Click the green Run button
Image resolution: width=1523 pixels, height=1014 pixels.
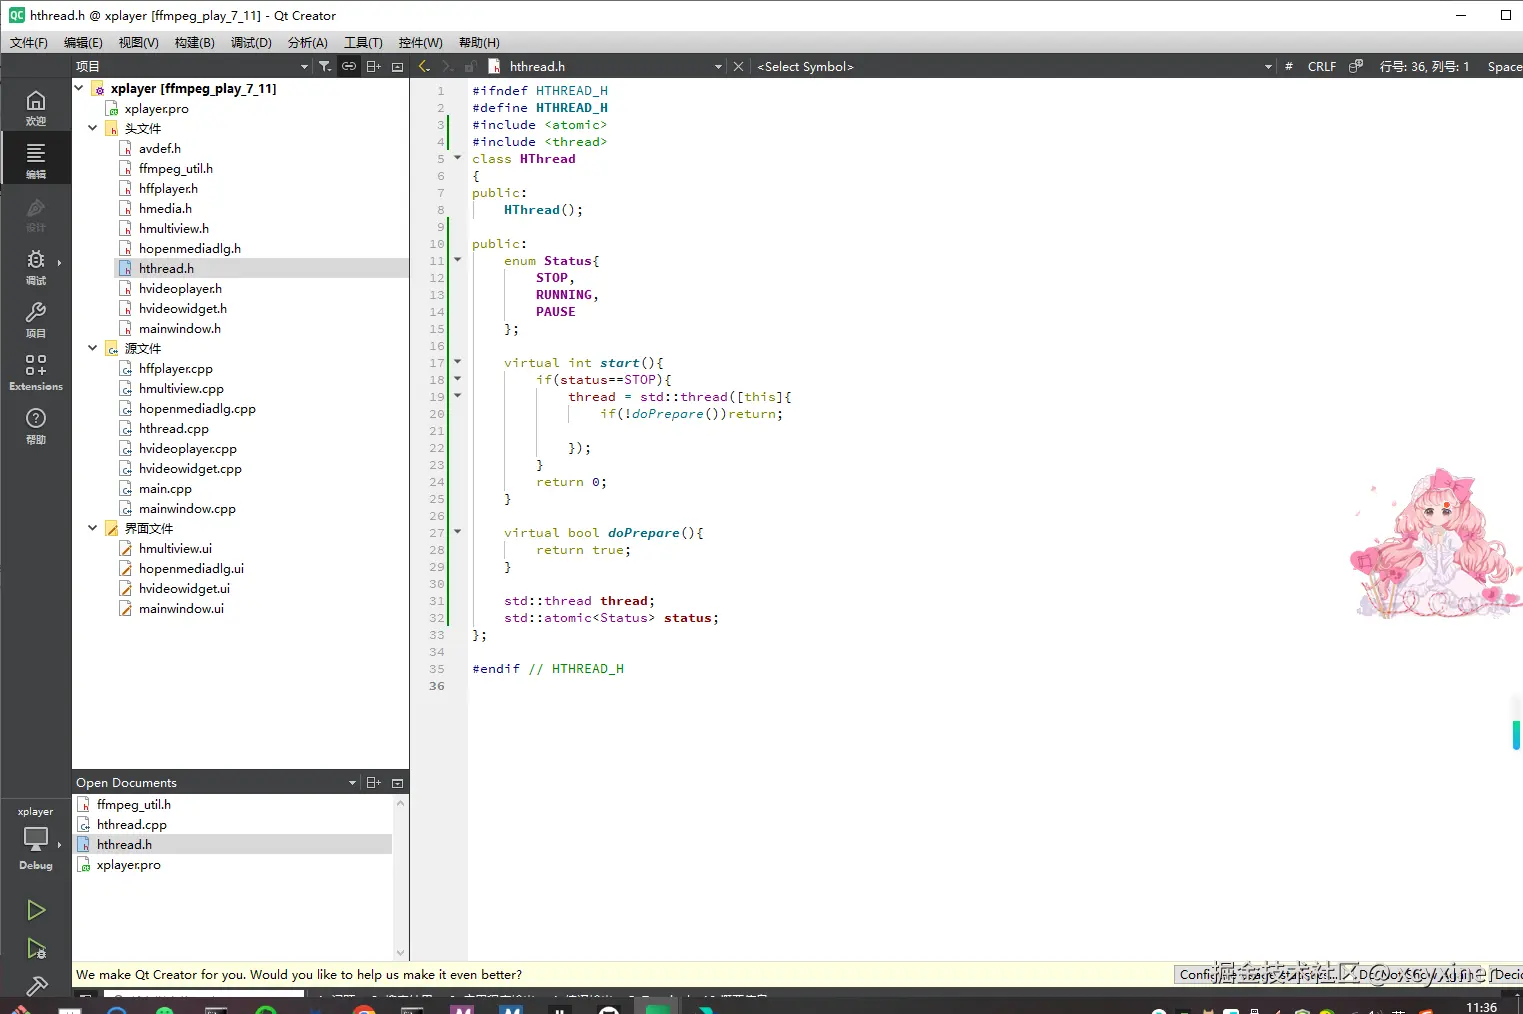(x=36, y=910)
